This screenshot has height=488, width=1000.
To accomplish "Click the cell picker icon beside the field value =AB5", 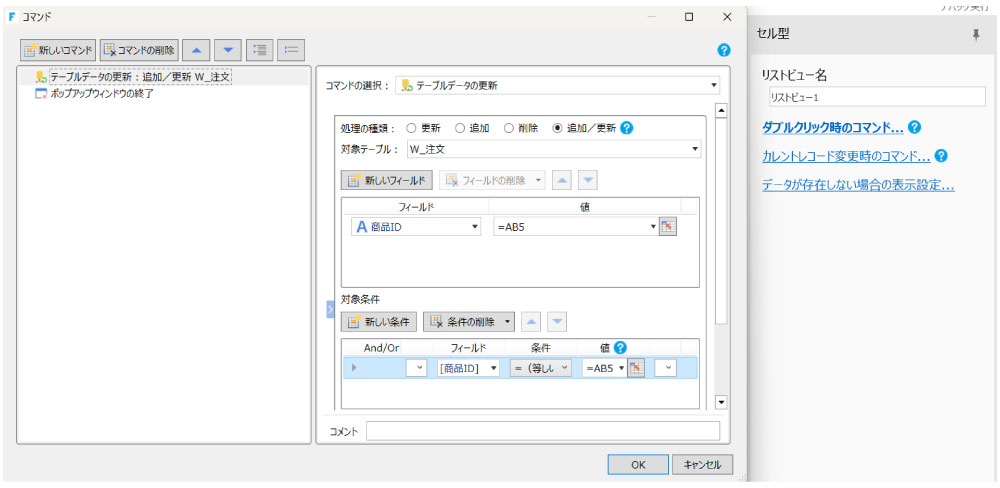I will pos(668,227).
